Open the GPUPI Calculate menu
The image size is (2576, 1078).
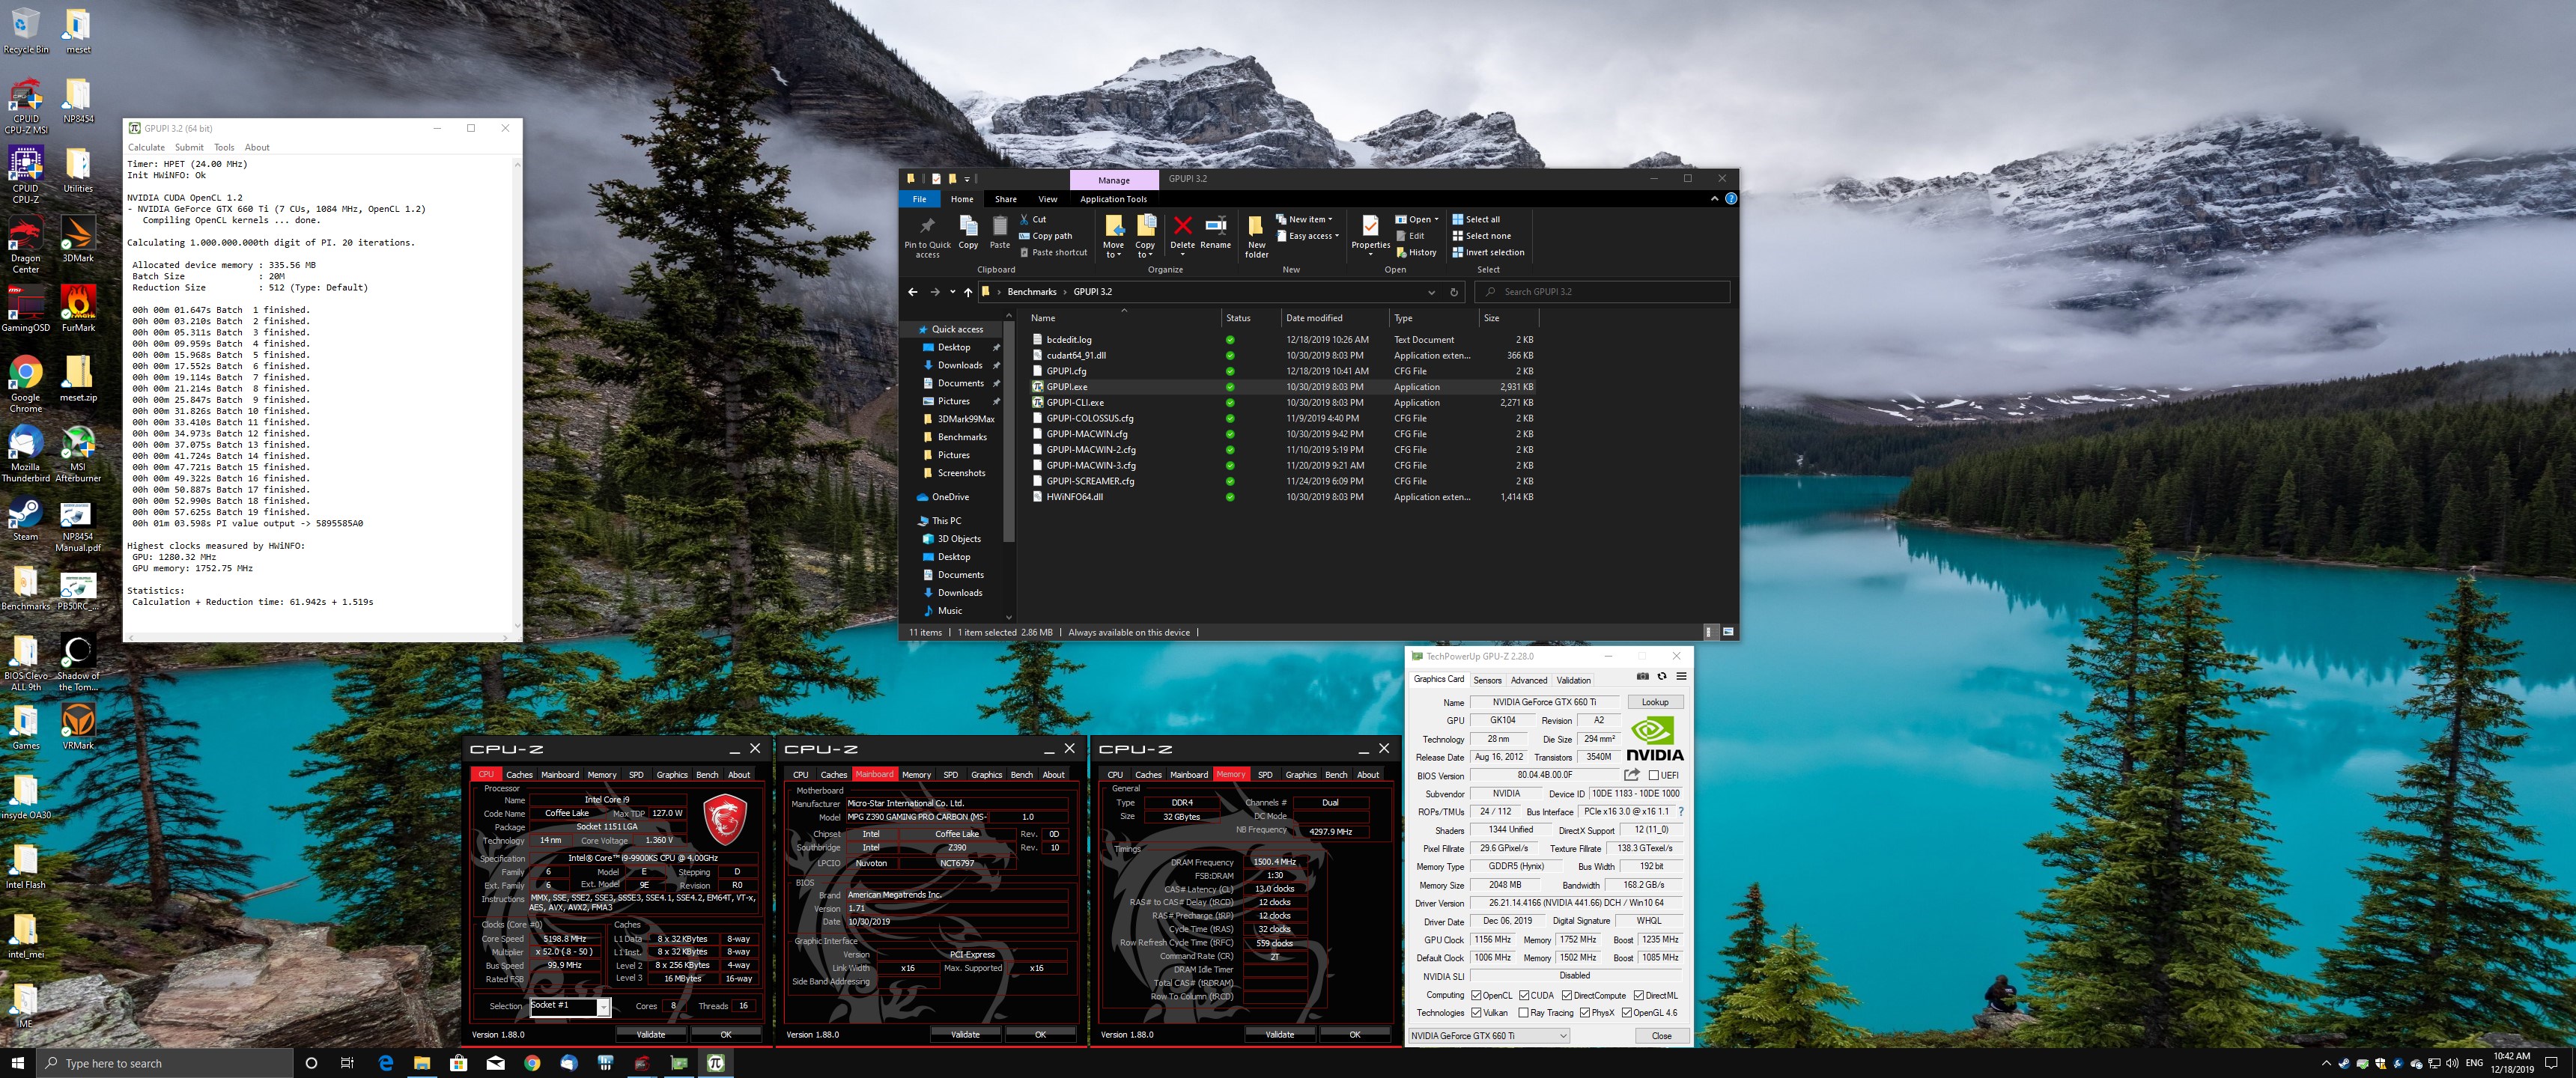click(146, 147)
